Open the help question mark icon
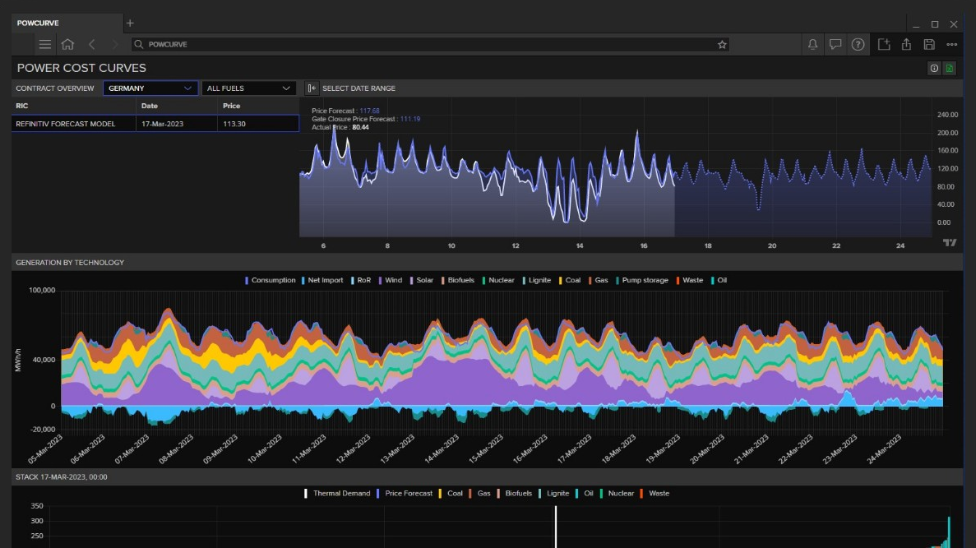The image size is (976, 548). click(x=858, y=44)
